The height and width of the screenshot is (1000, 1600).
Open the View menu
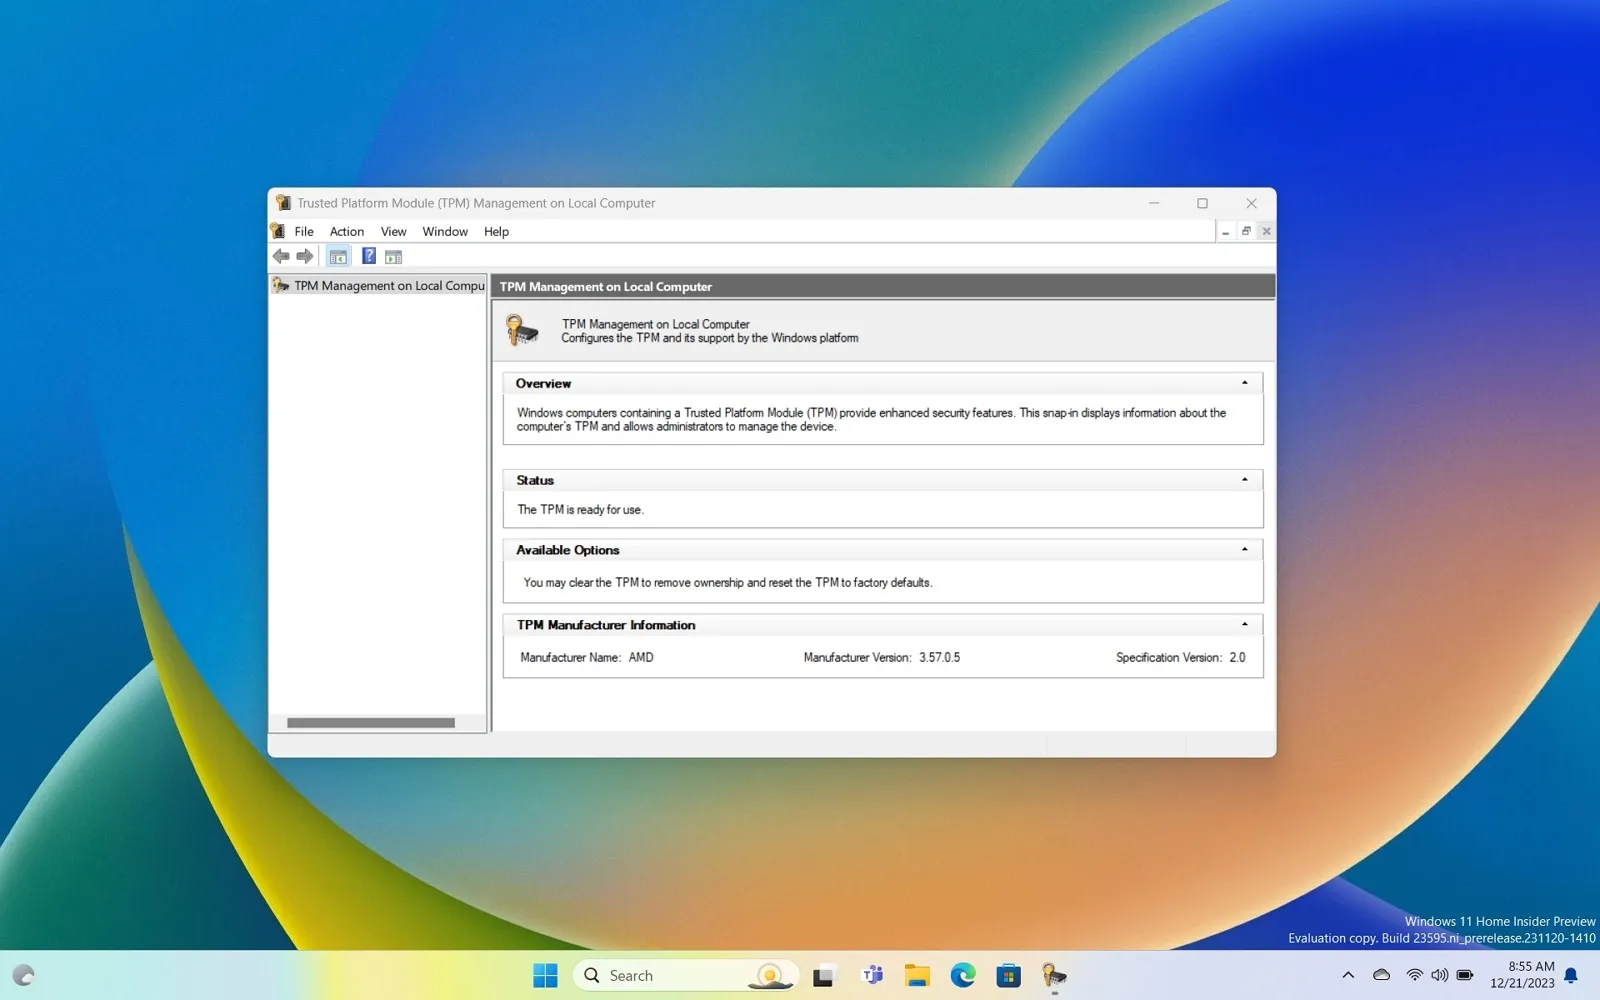tap(393, 231)
